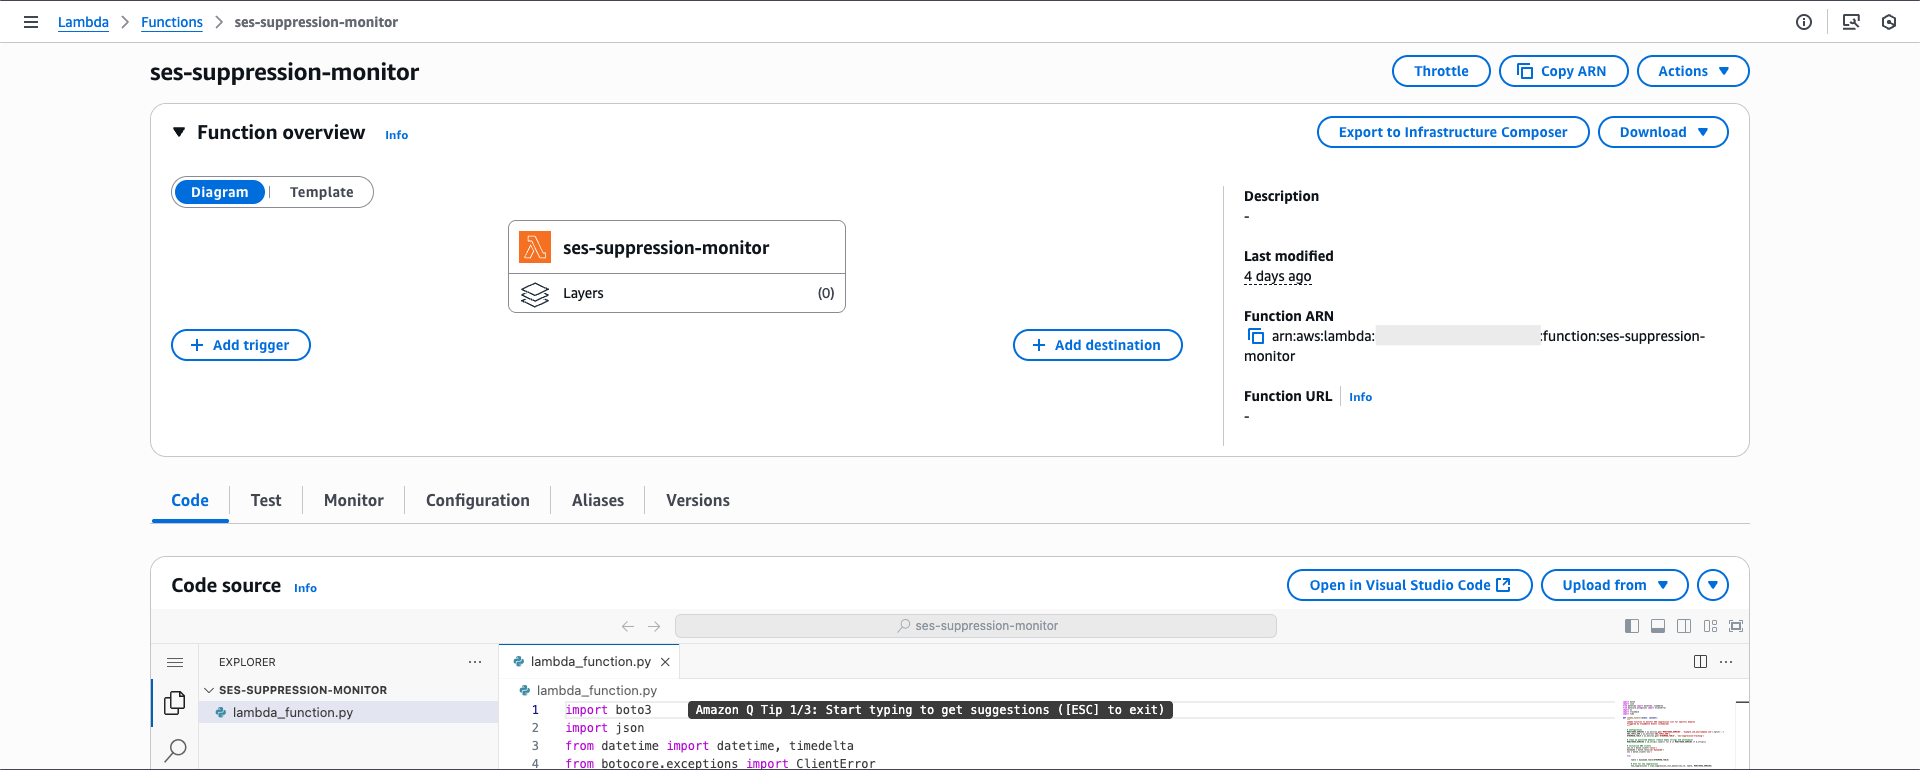Click the hexagon settings icon in top bar

click(1889, 22)
